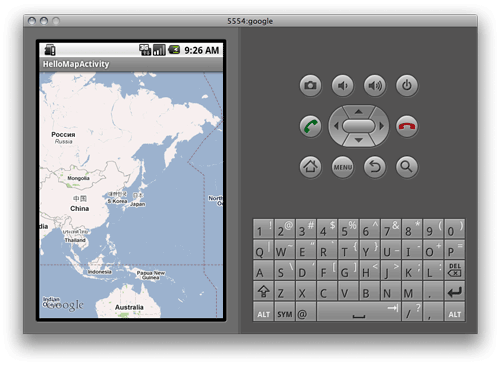Click the D-pad right arrow
Viewport: 500px width, 365px height.
[x=382, y=126]
